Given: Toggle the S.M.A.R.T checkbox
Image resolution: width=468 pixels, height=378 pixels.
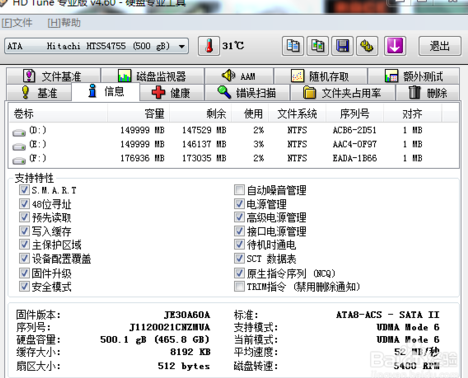Looking at the screenshot, I should click(x=24, y=190).
